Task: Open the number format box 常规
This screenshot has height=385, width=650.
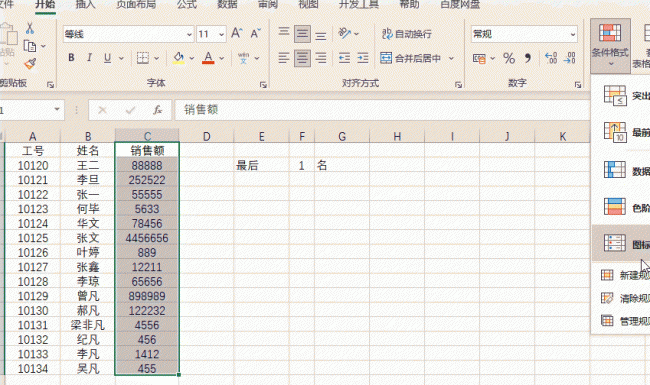Action: (524, 34)
